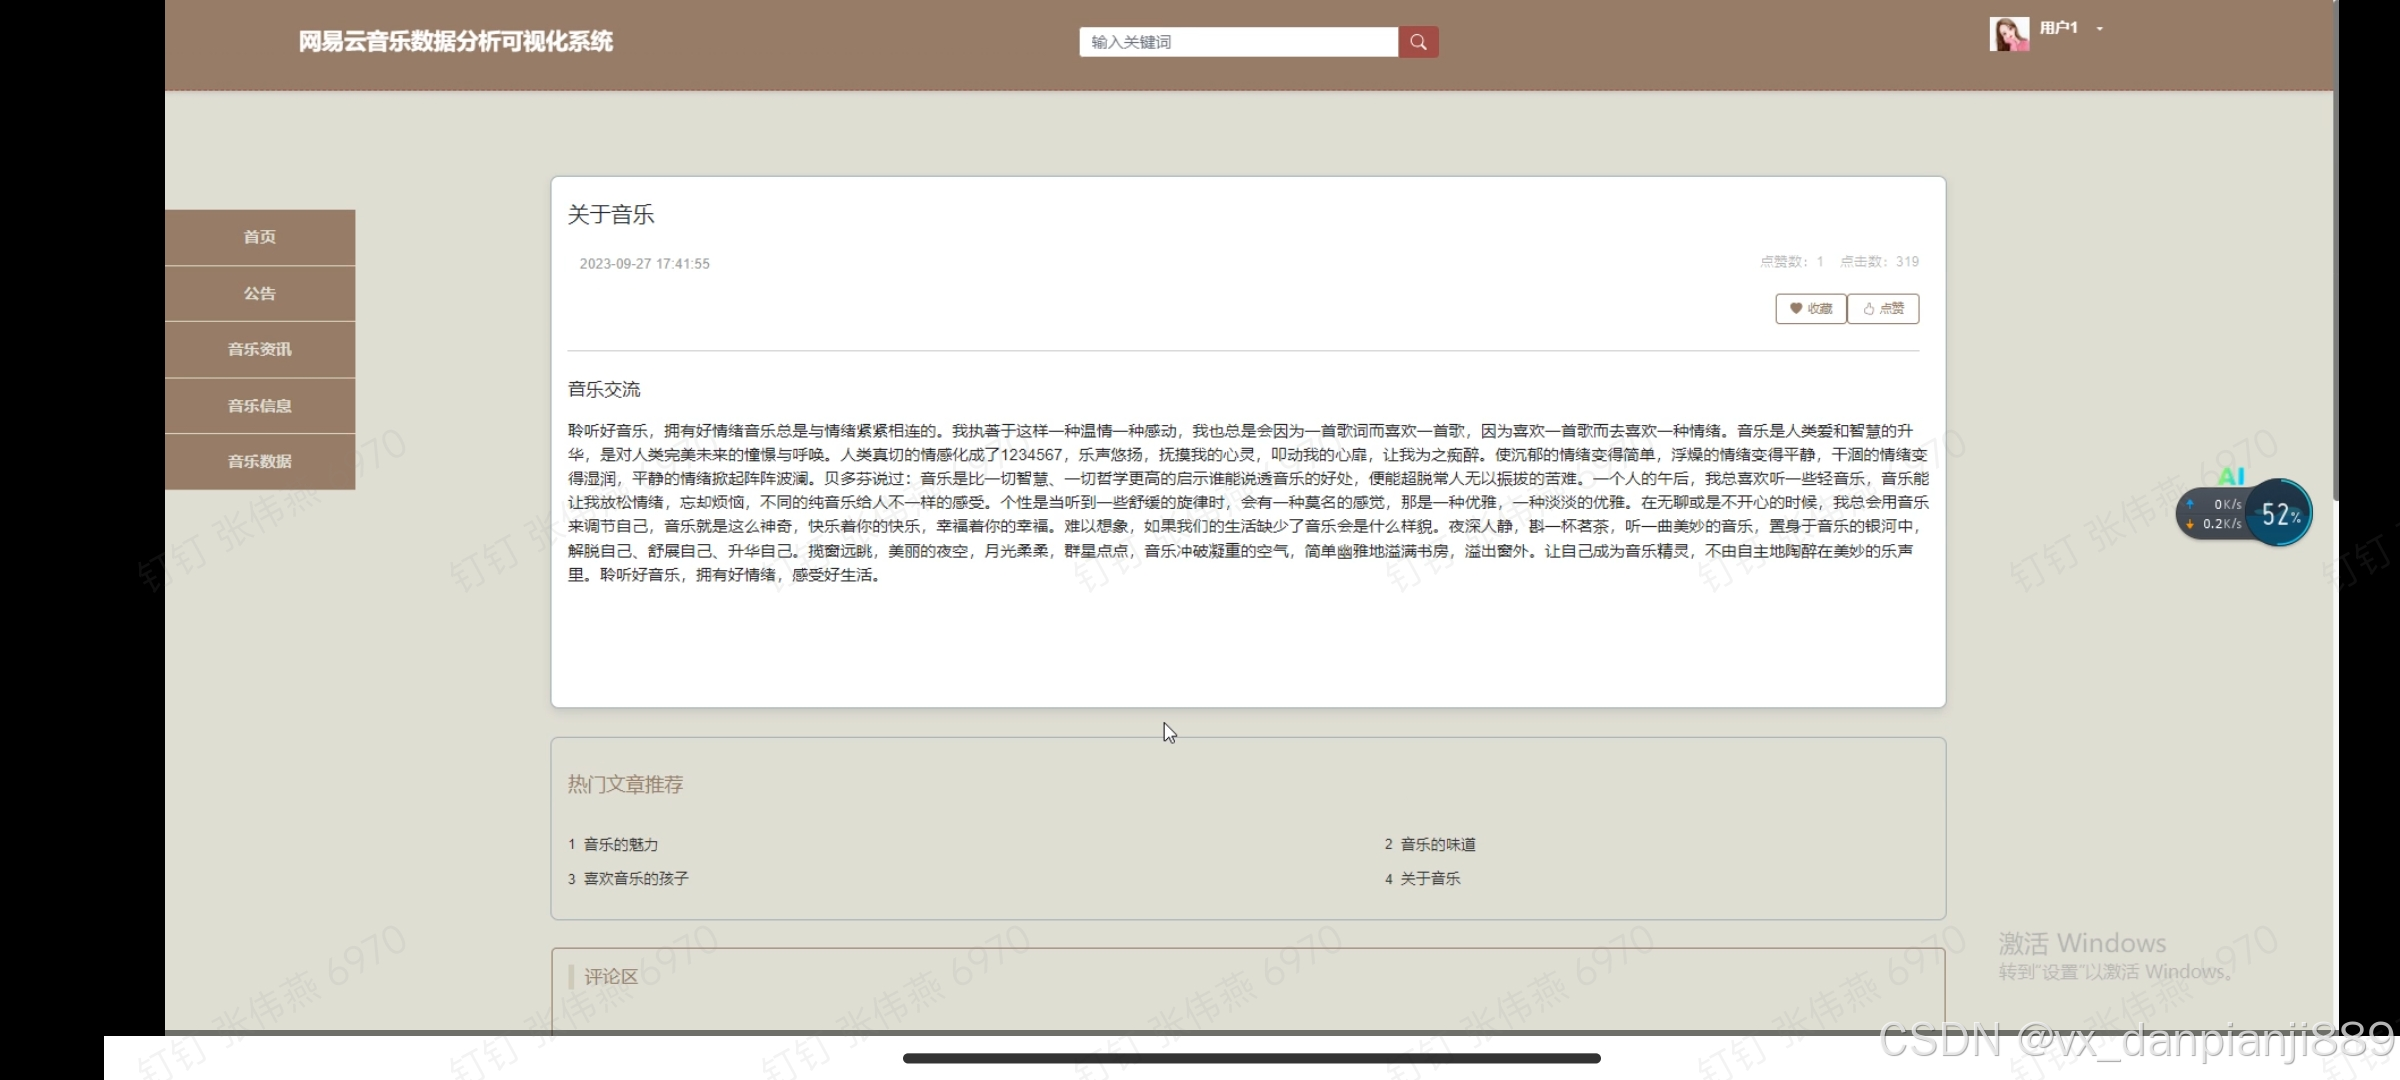Click the site title 网易云音乐数据分析可视化系统

tap(455, 42)
